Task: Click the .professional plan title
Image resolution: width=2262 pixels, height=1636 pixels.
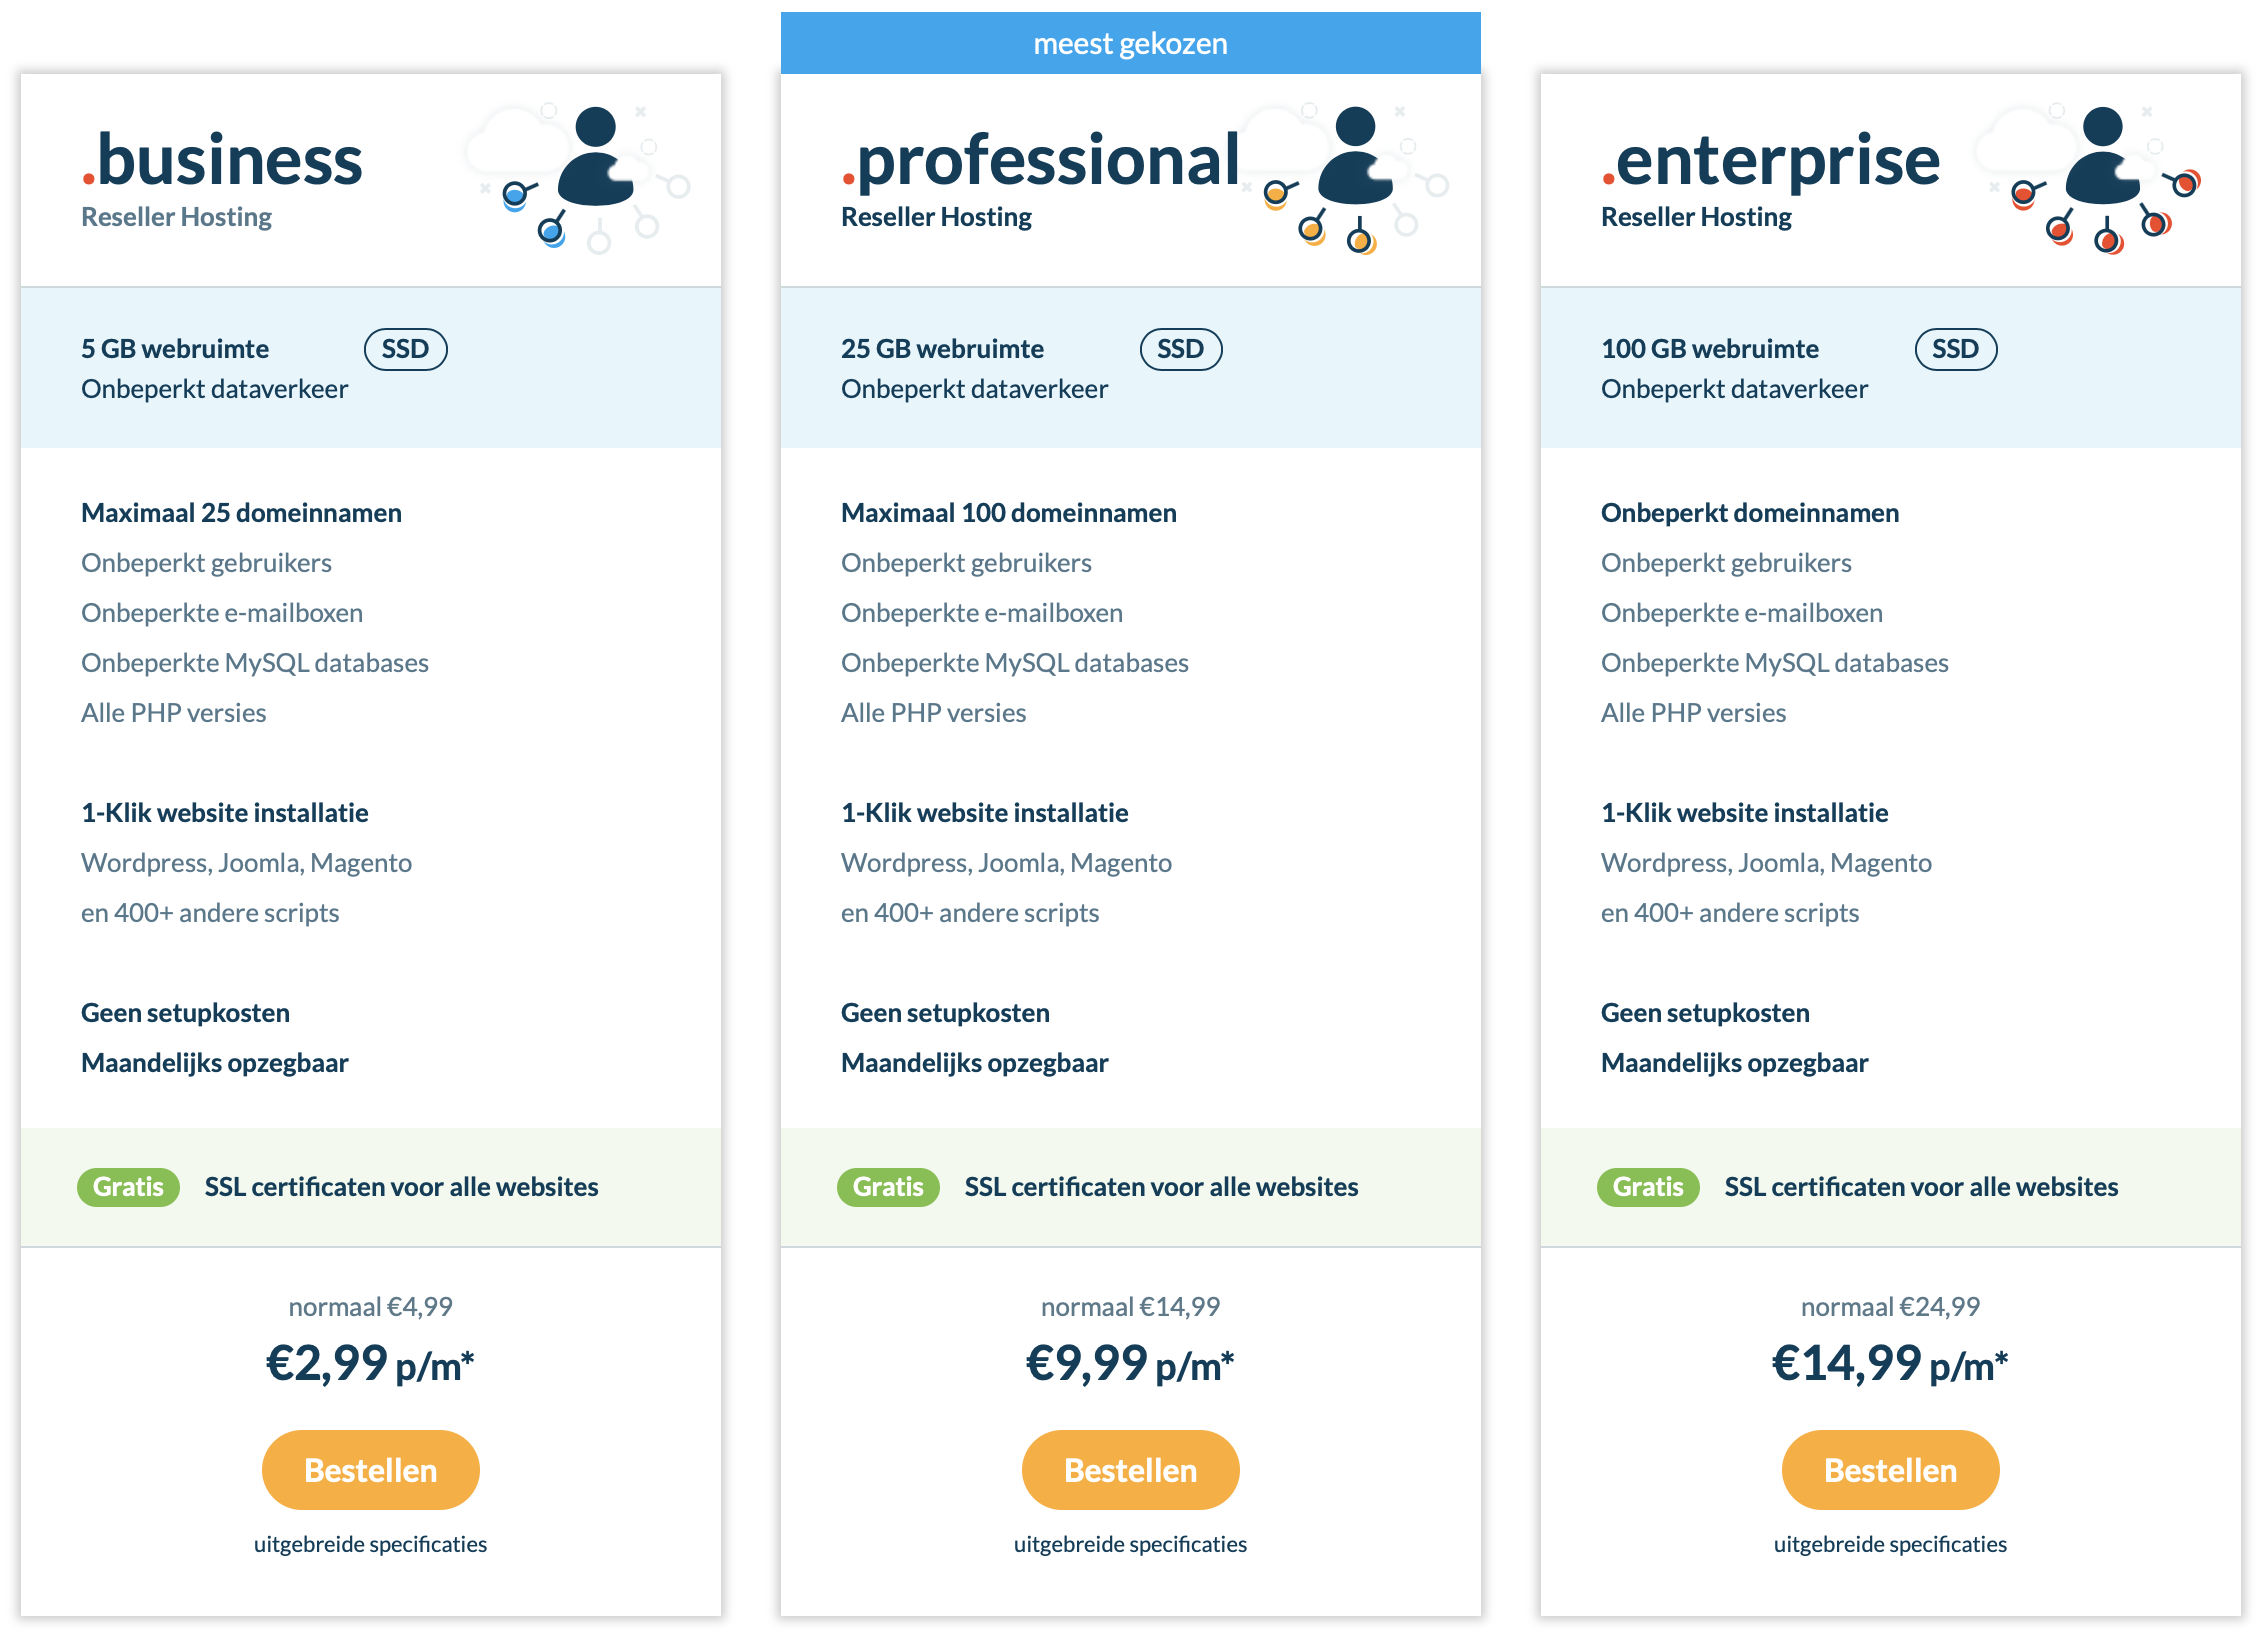Action: point(1041,160)
